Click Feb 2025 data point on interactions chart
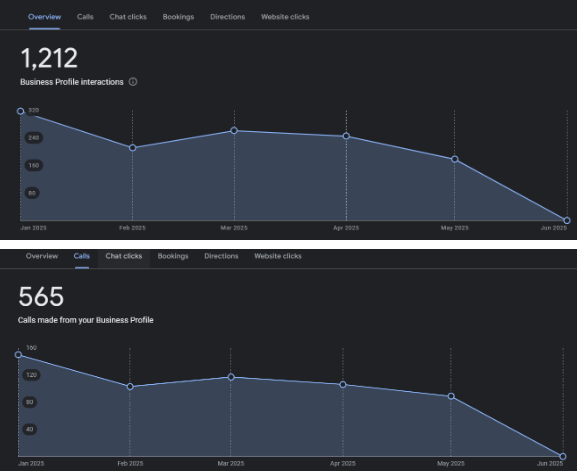 132,148
